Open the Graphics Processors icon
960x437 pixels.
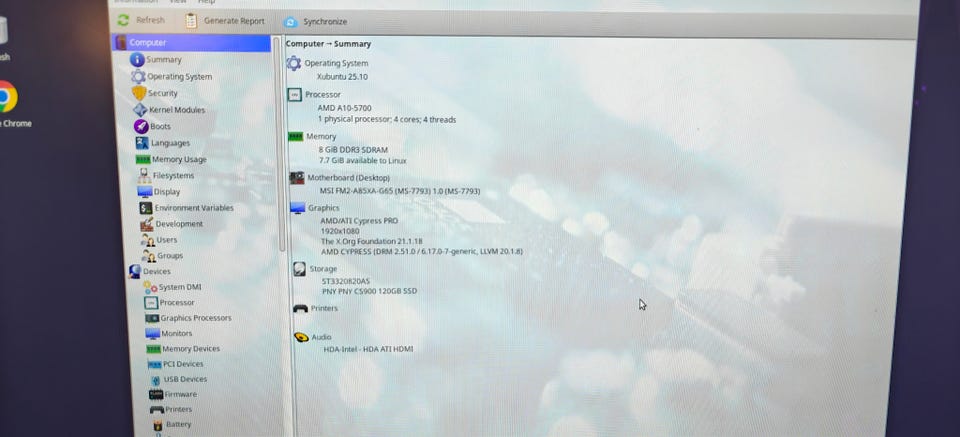(152, 318)
